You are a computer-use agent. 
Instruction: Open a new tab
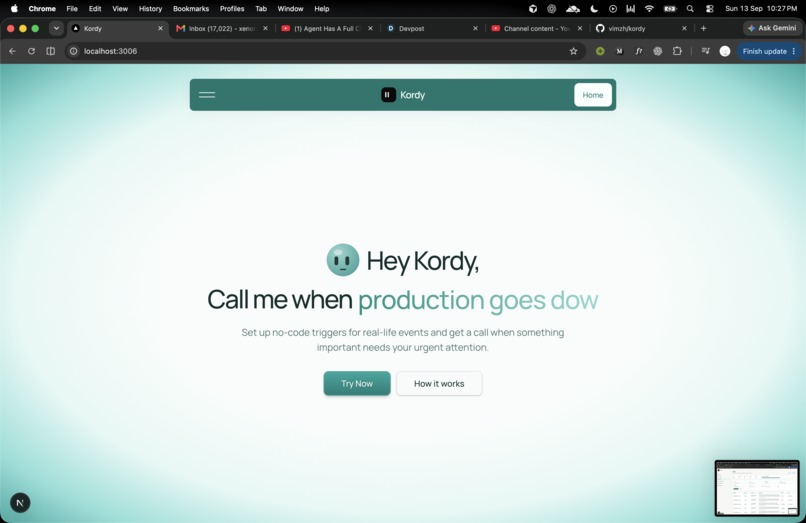[x=703, y=28]
